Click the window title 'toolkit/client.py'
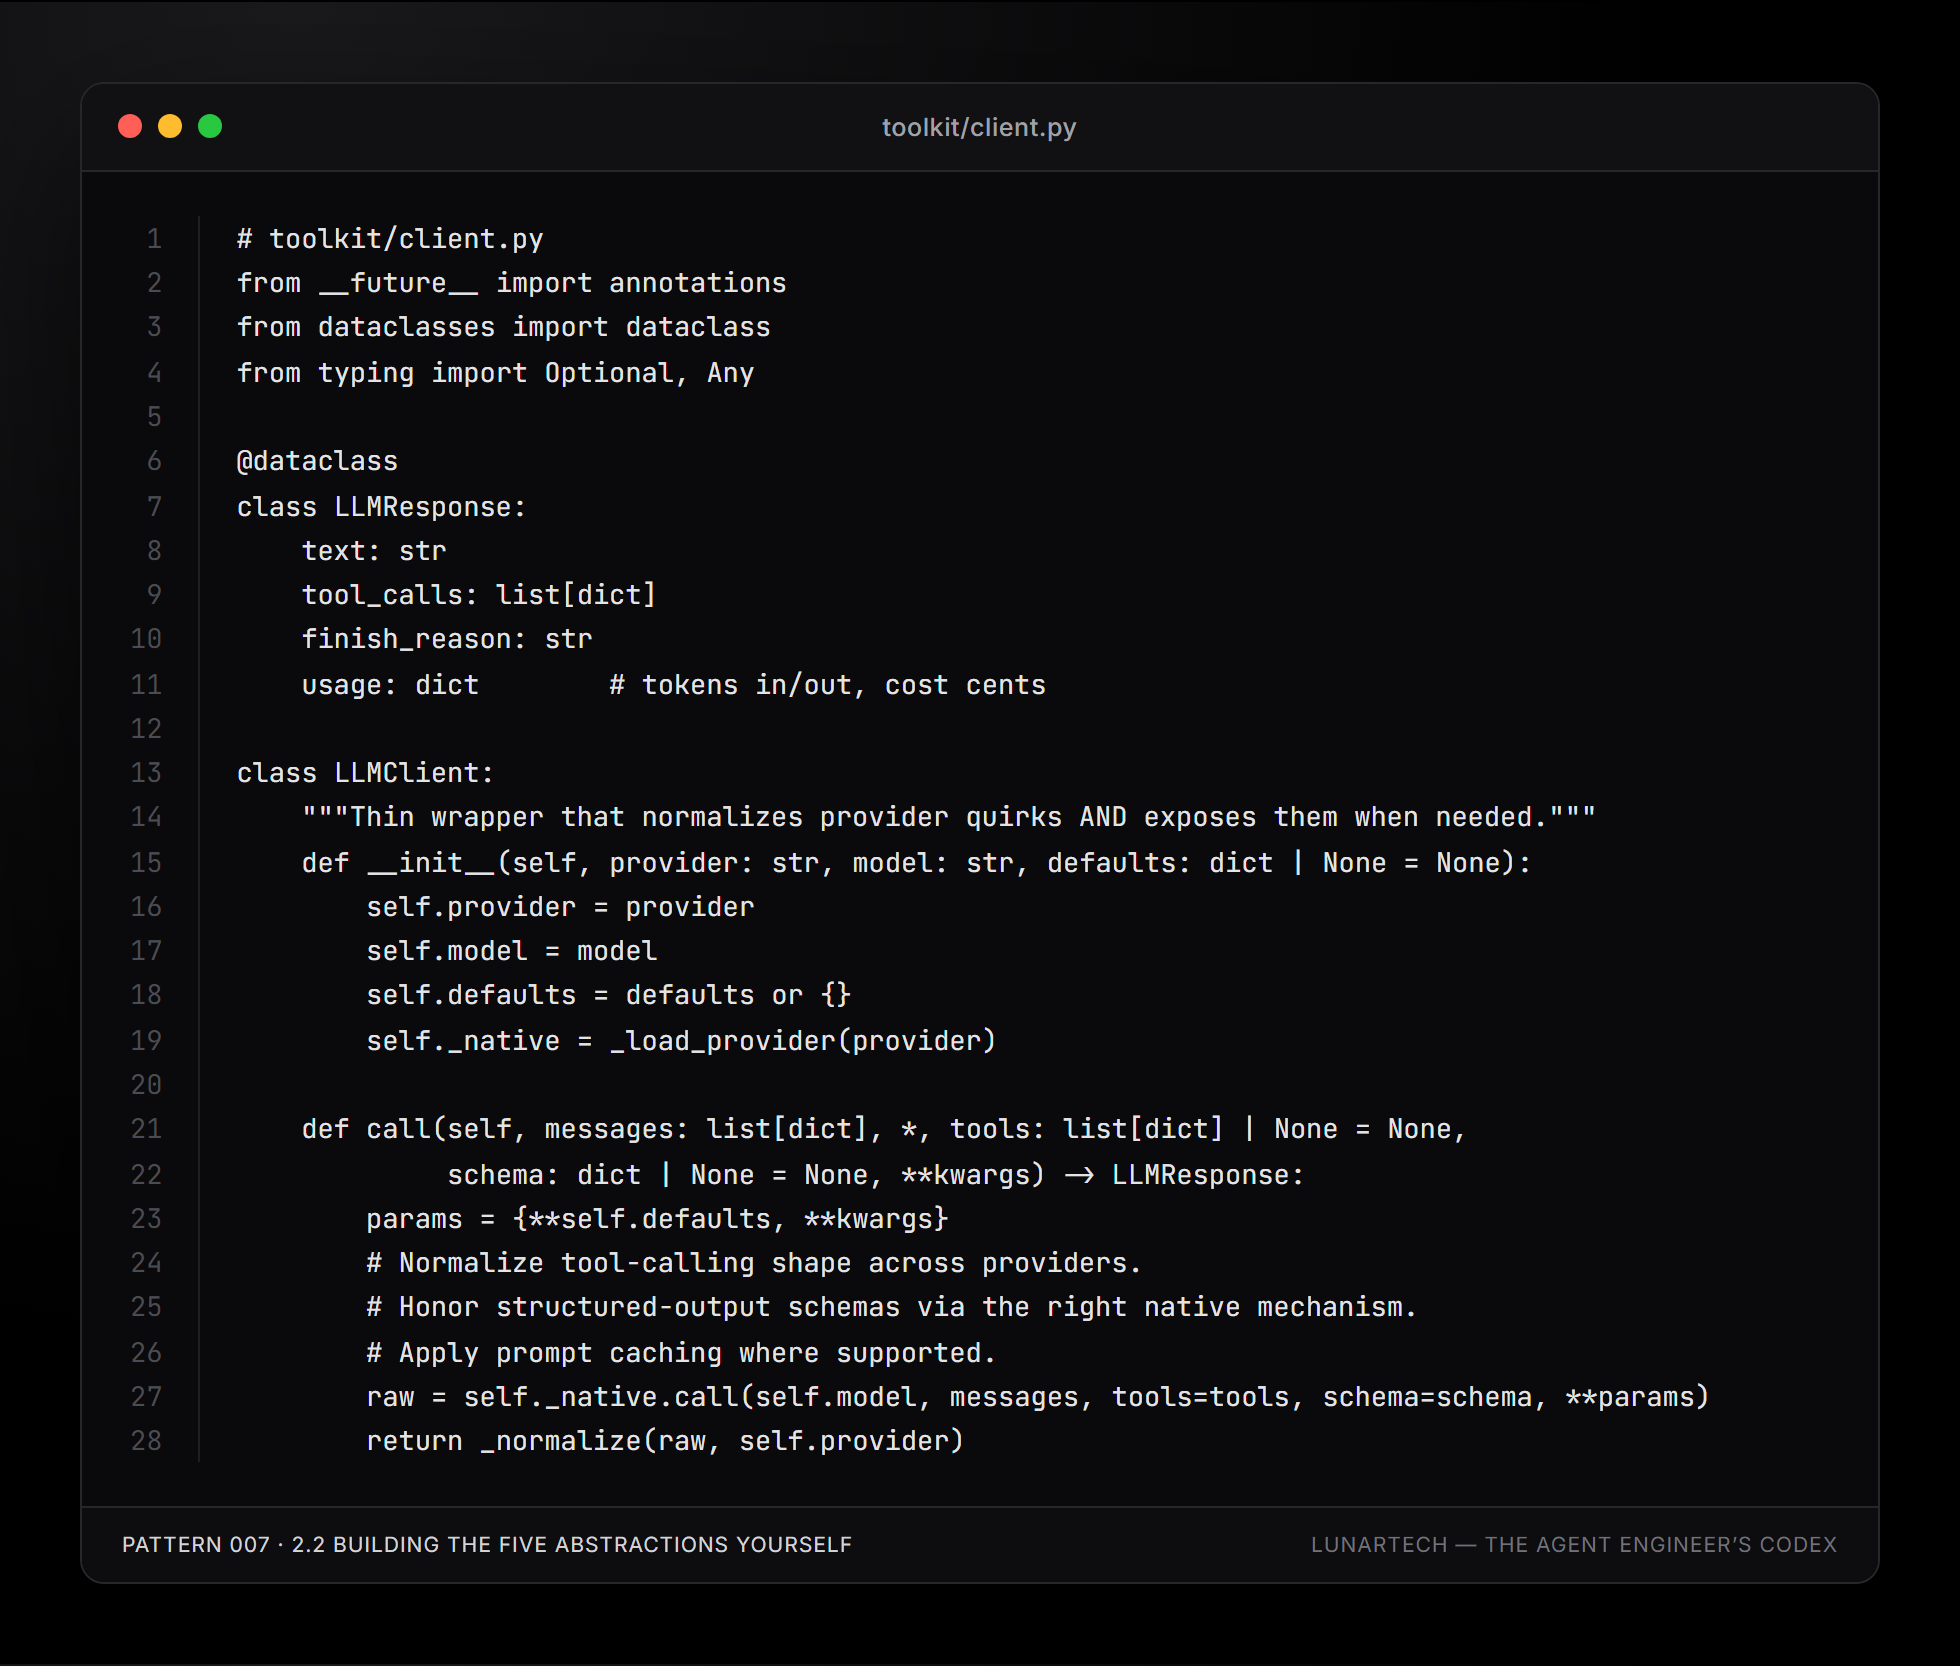This screenshot has width=1960, height=1666. click(979, 127)
